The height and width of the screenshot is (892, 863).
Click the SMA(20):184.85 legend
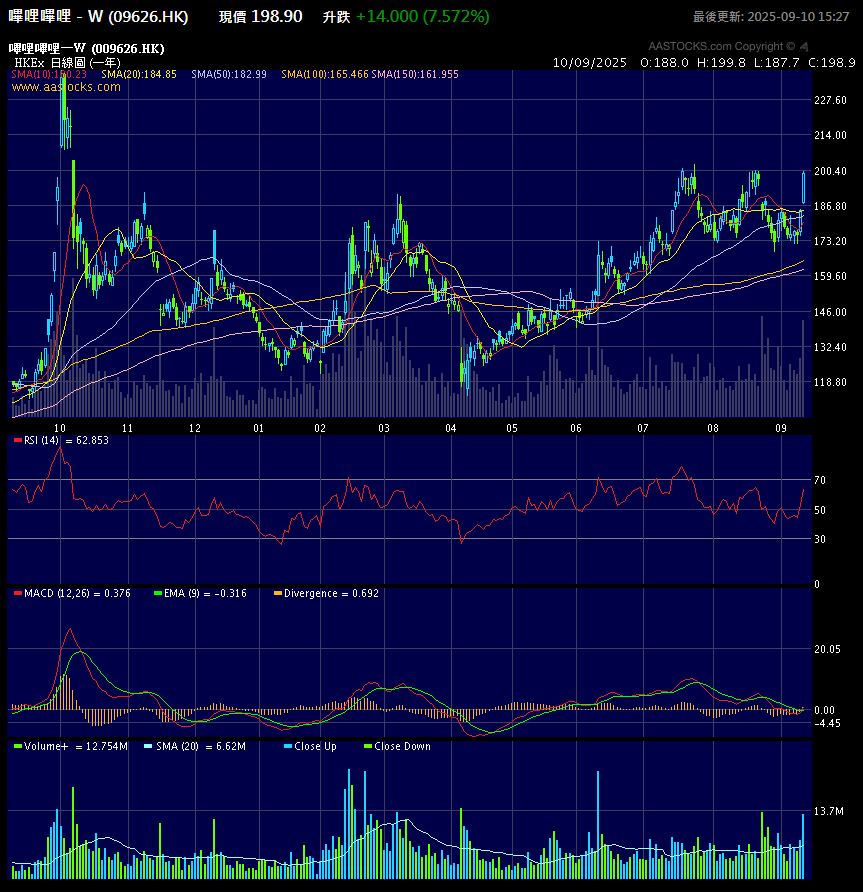[139, 75]
